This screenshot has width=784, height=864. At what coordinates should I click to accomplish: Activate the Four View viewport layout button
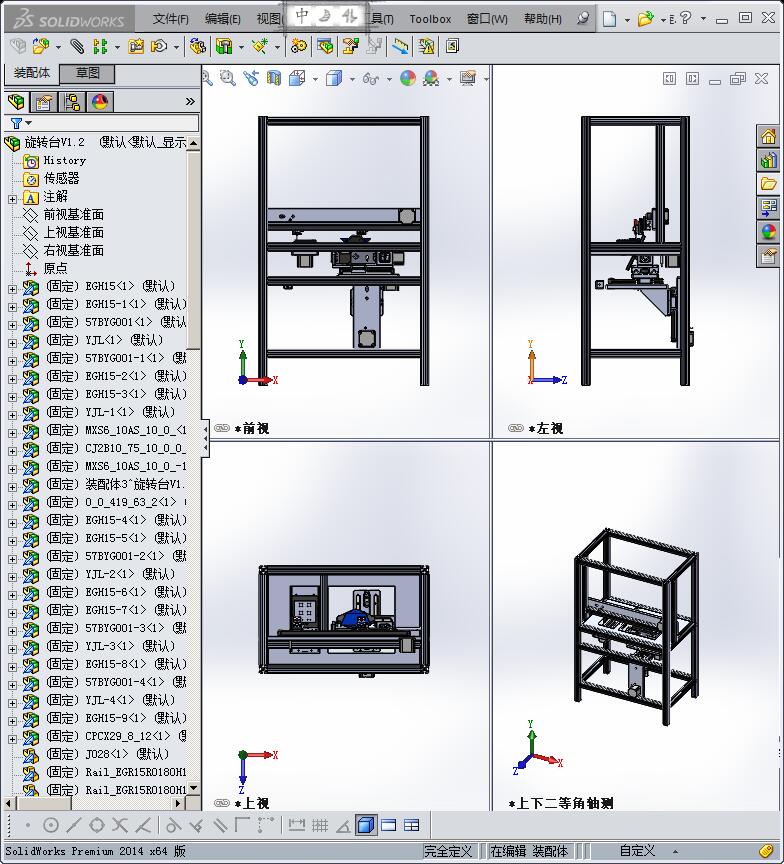point(412,825)
